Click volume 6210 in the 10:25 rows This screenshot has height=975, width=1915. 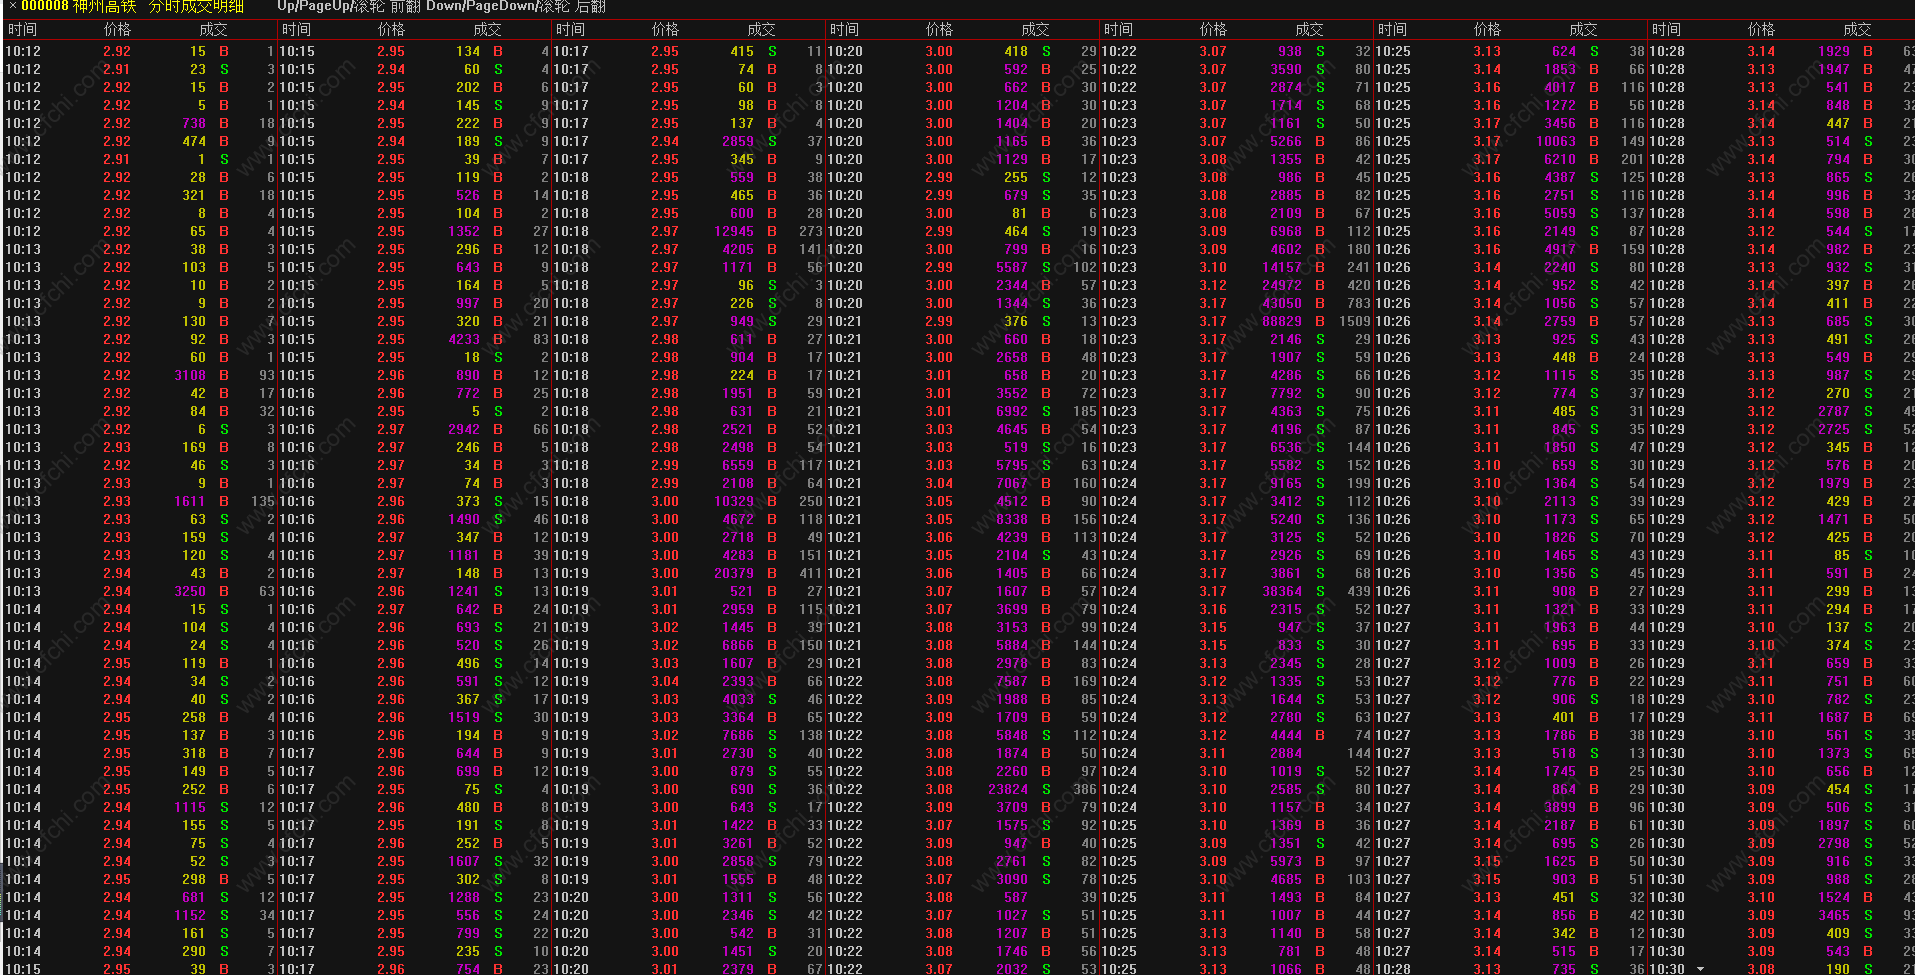coord(1560,159)
